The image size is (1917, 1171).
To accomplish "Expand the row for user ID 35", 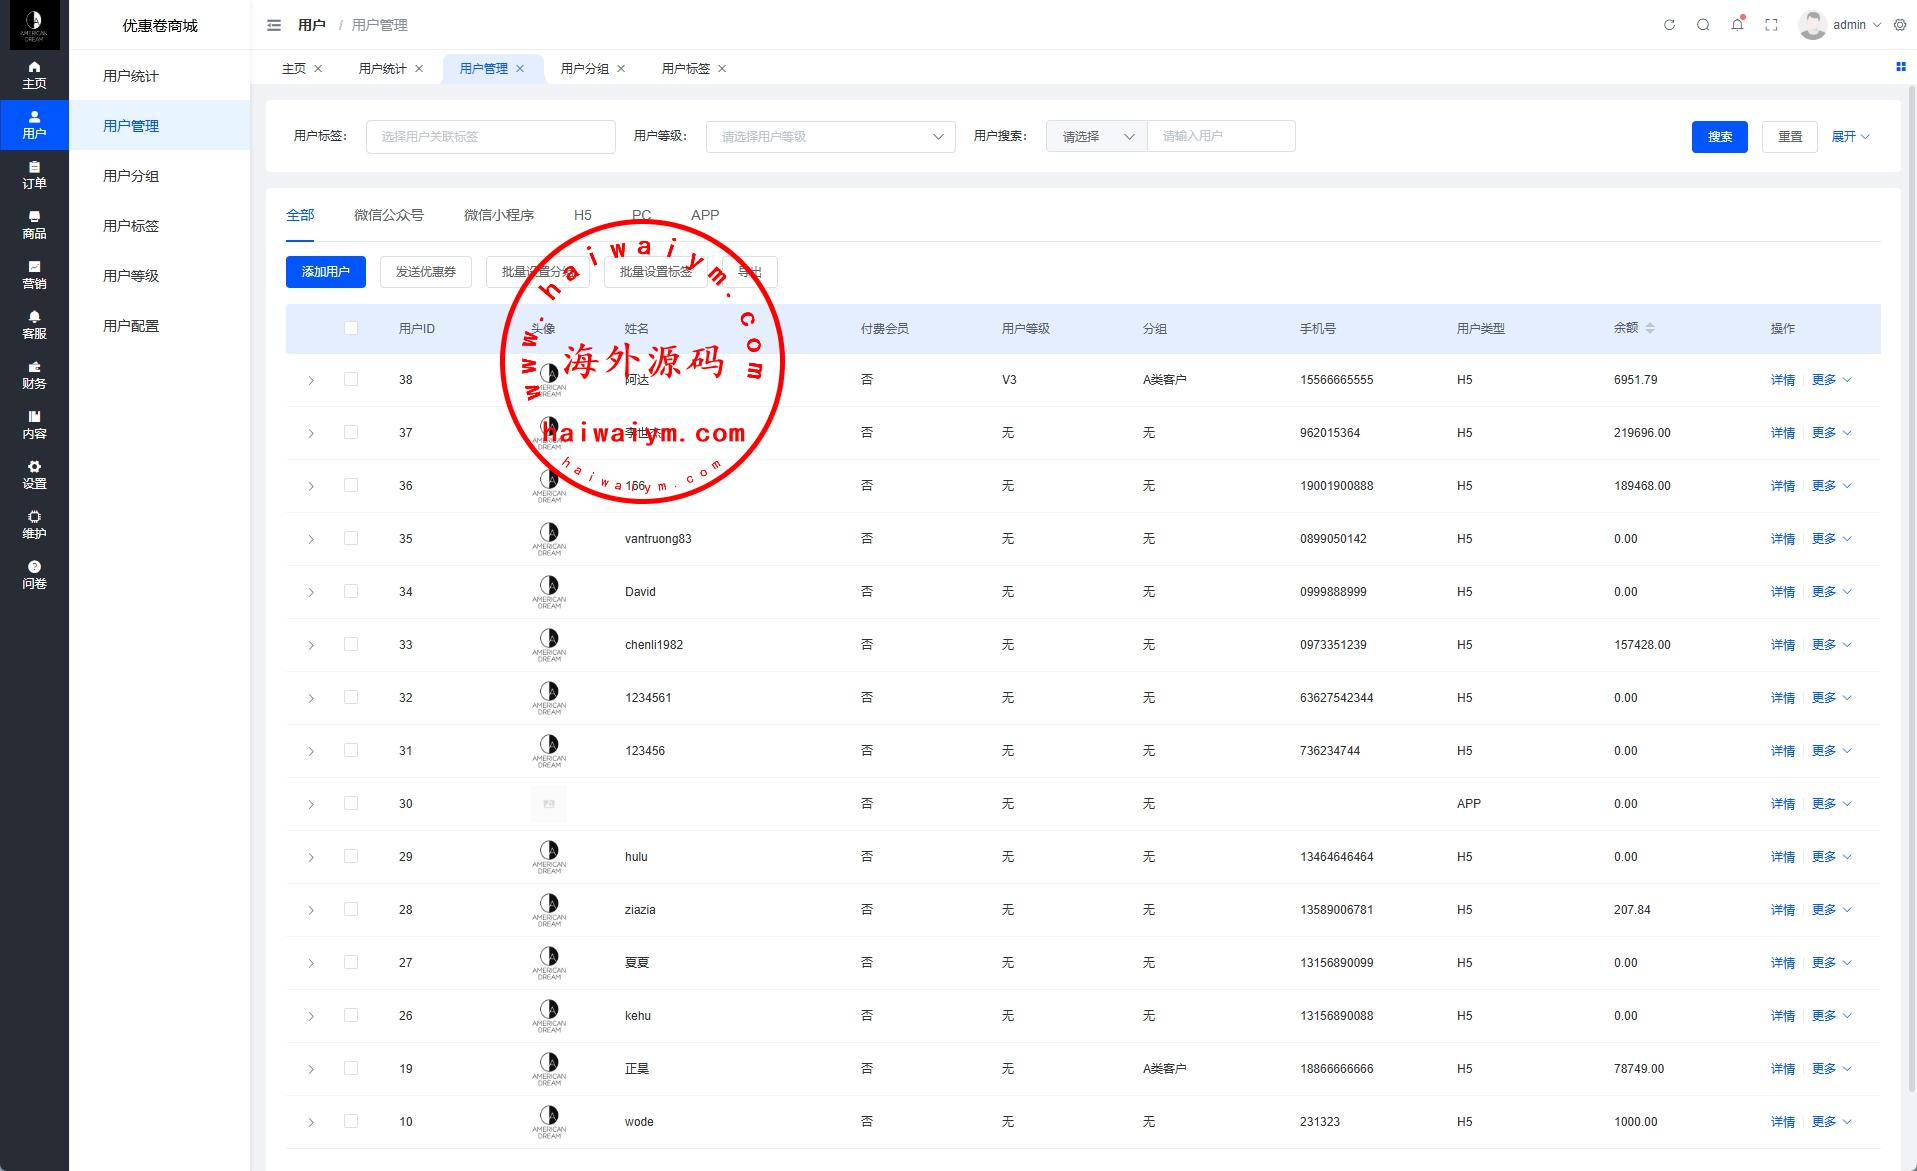I will point(311,539).
